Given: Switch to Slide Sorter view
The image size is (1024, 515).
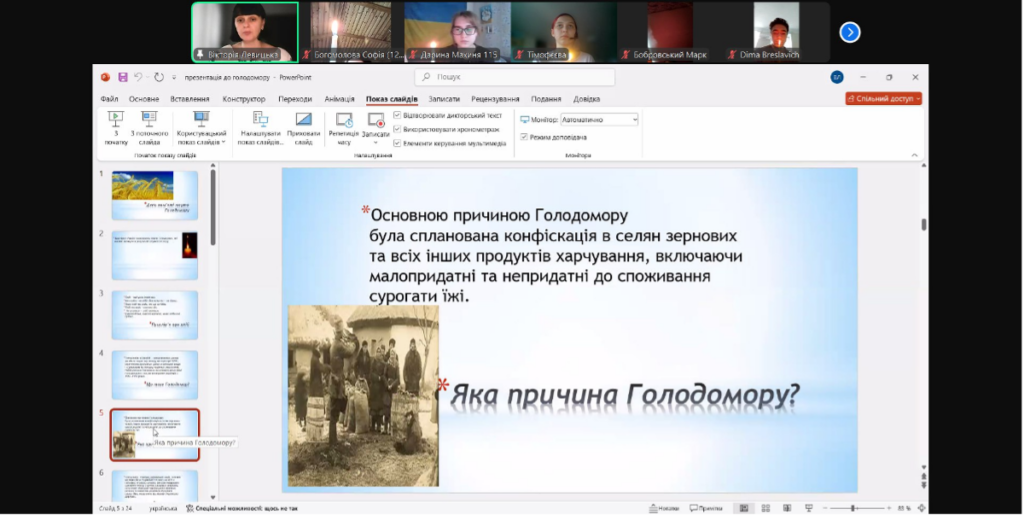Looking at the screenshot, I should tap(765, 508).
